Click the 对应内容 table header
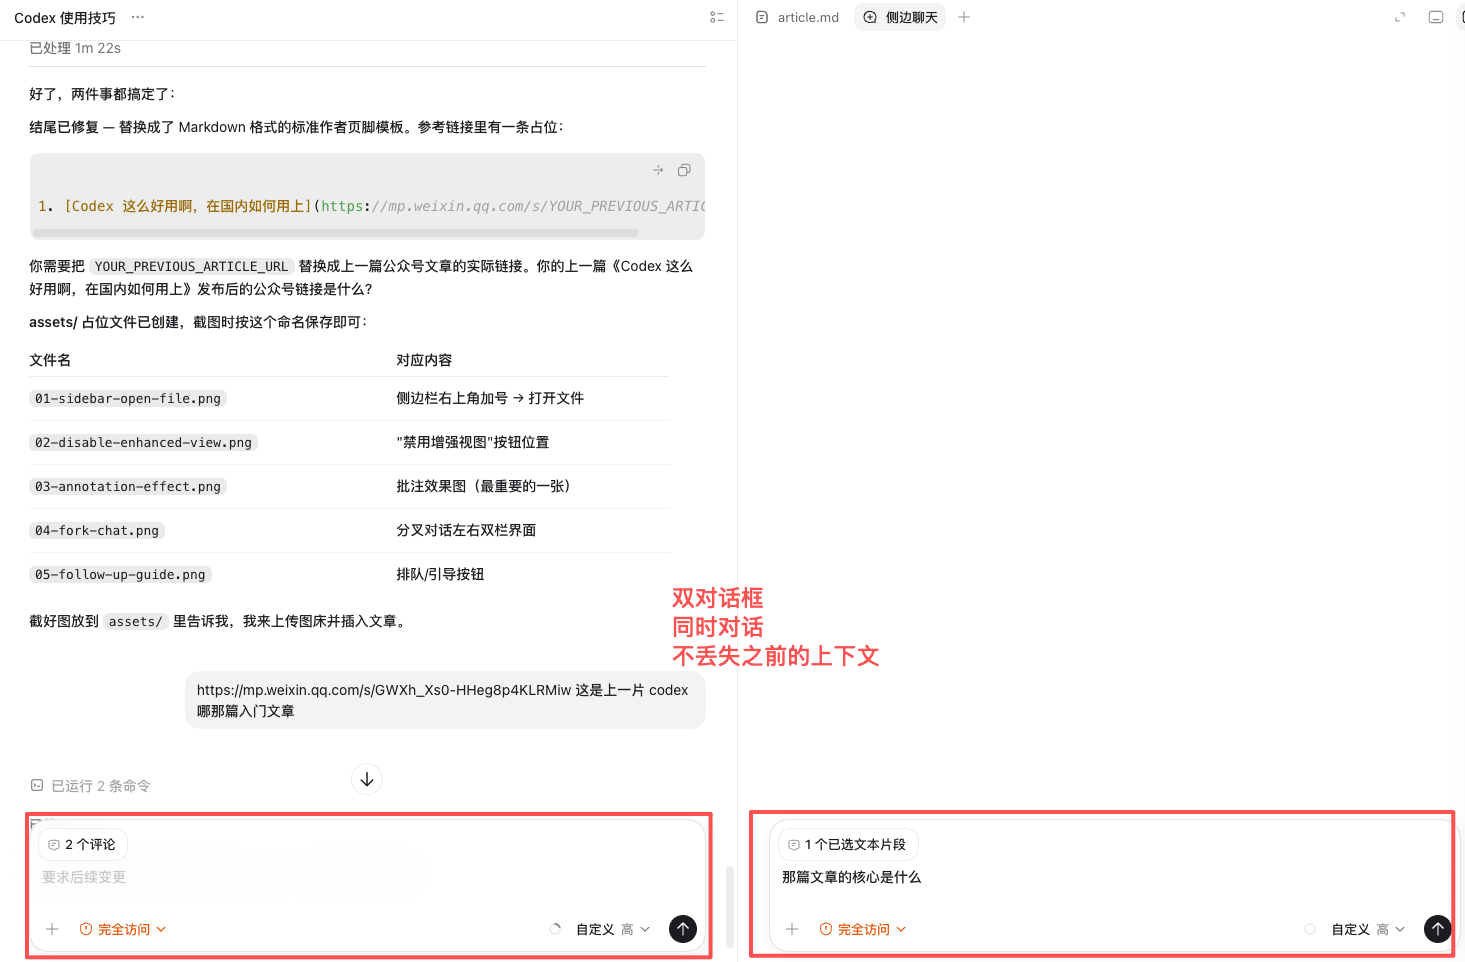1465x962 pixels. click(x=424, y=360)
